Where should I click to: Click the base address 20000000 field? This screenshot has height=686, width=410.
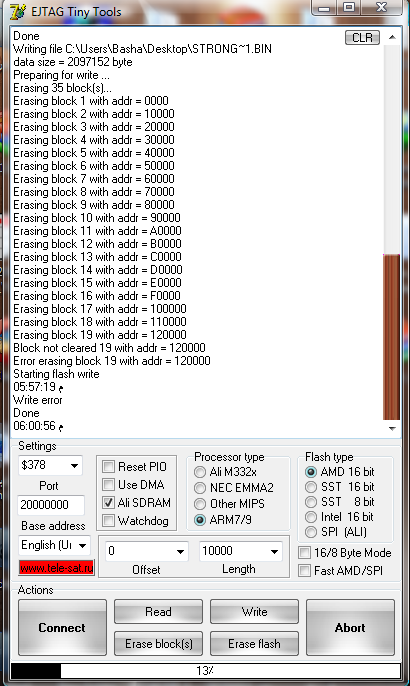tap(51, 505)
